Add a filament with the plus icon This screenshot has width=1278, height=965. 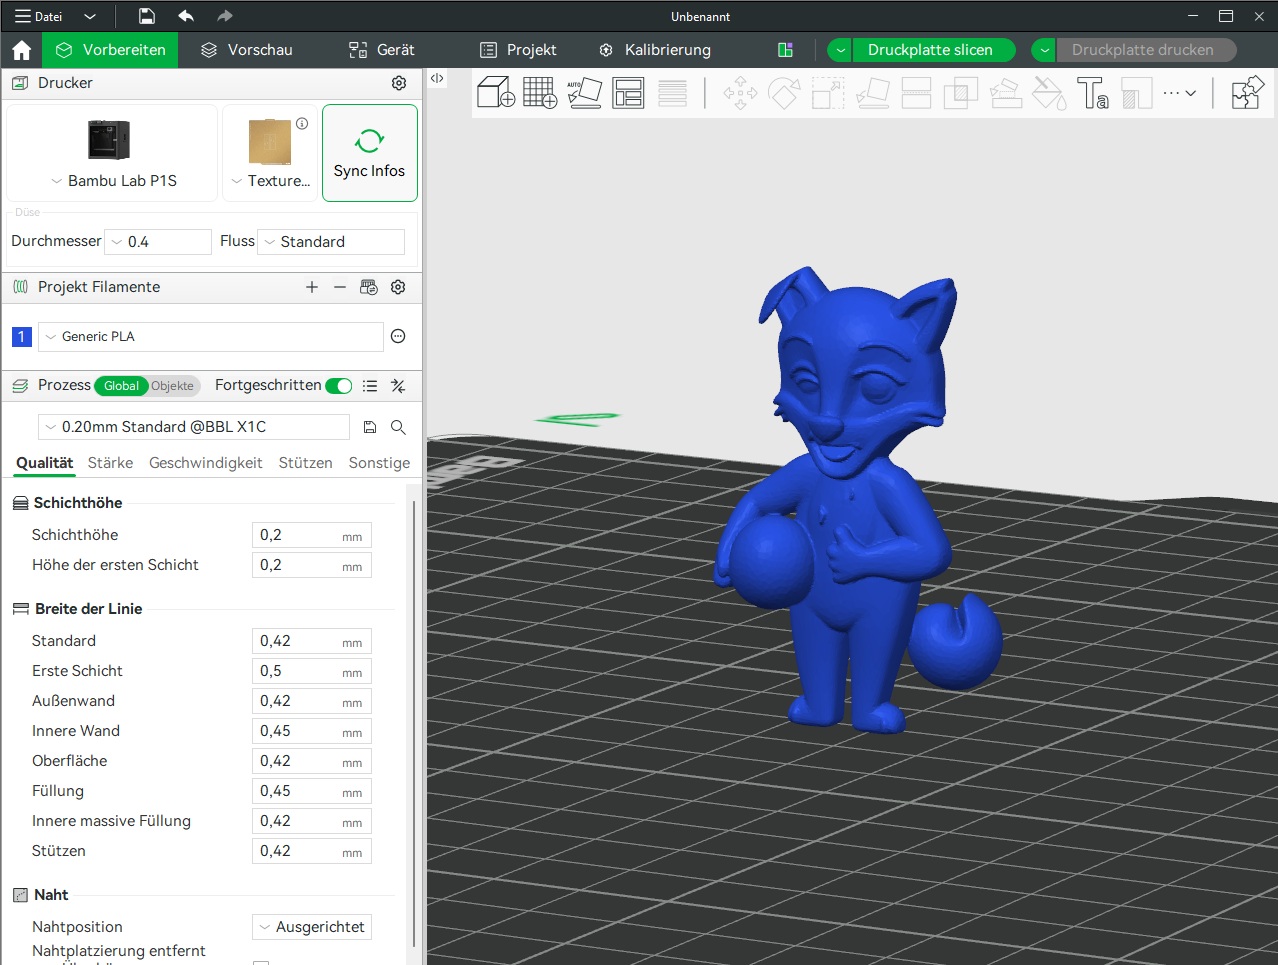312,287
